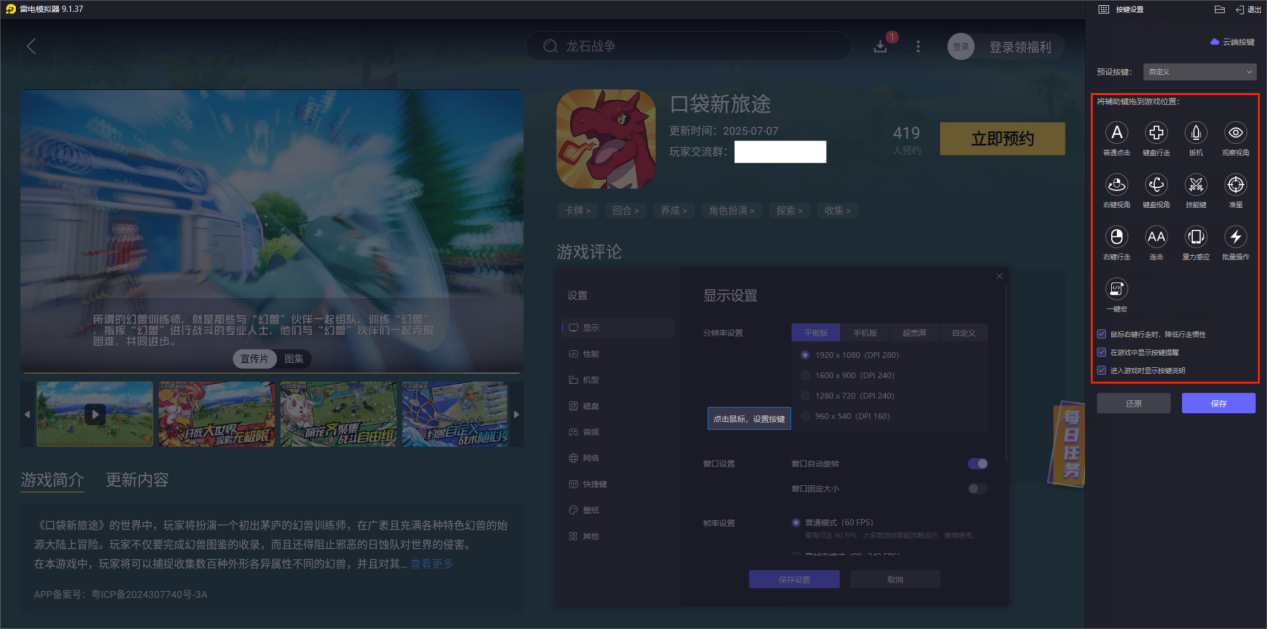1267x629 pixels.
Task: Toggle 进入游戏时显示按键说明 checkbox
Action: tap(1102, 371)
